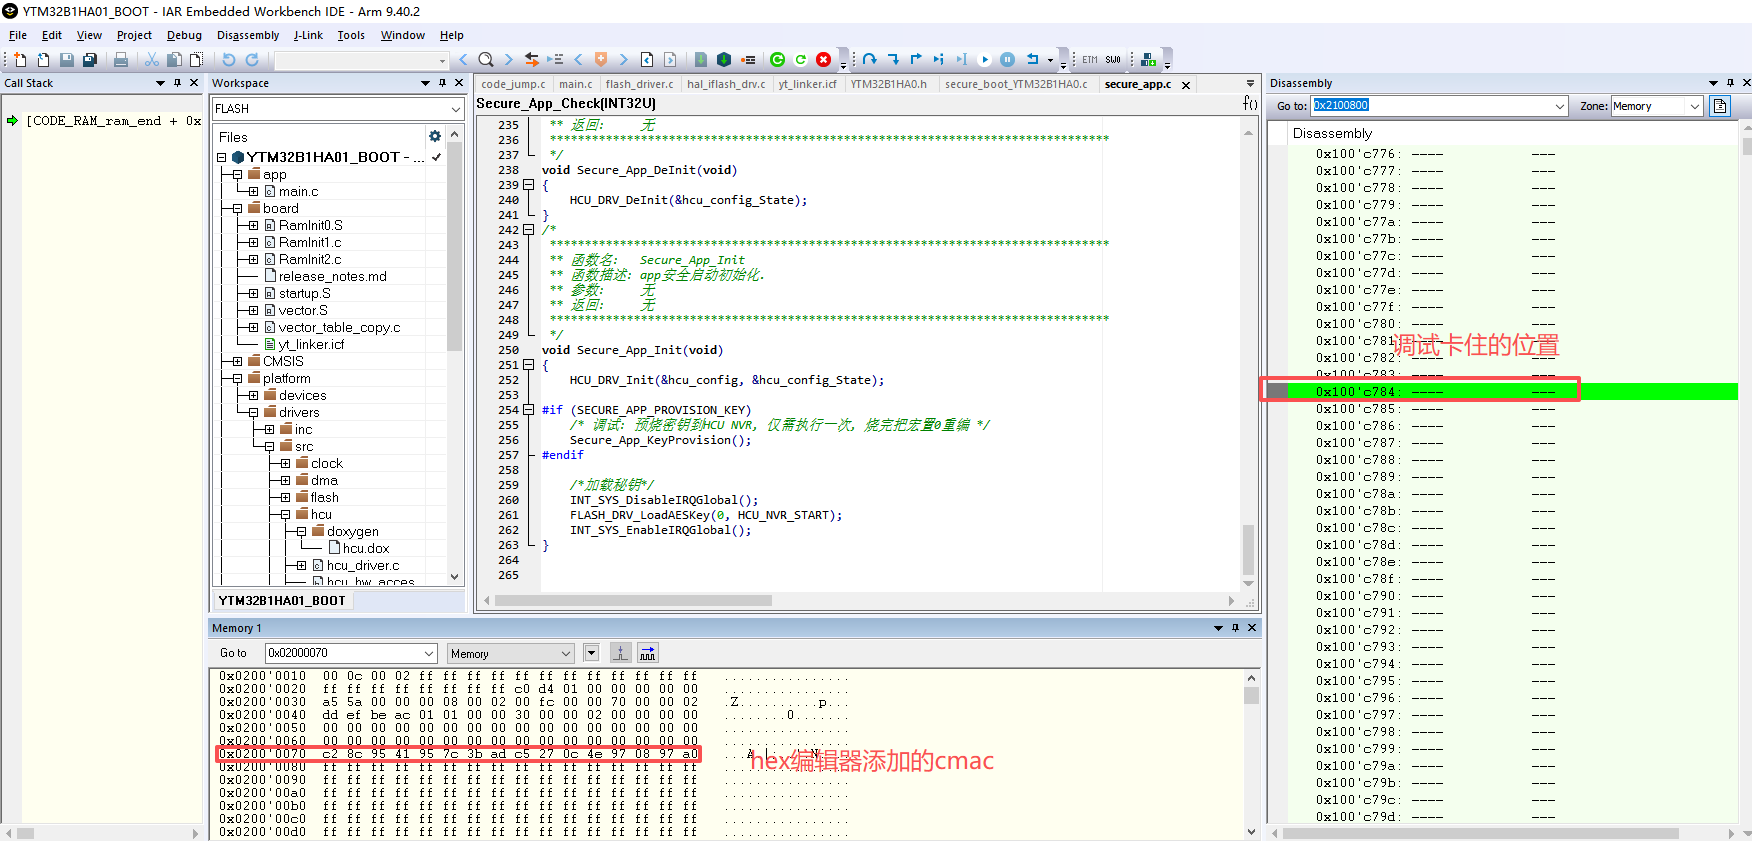This screenshot has height=841, width=1752.
Task: Select startup.S in Workspace tree
Action: click(x=304, y=293)
